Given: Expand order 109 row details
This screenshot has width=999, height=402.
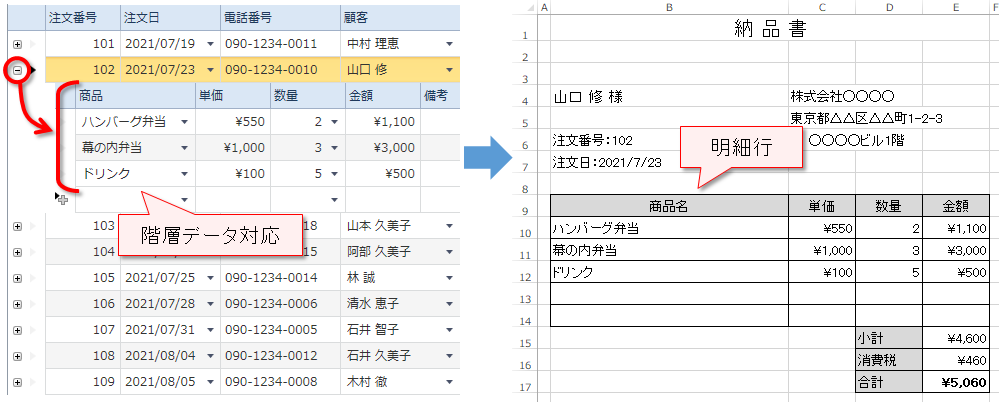Looking at the screenshot, I should click(x=18, y=381).
